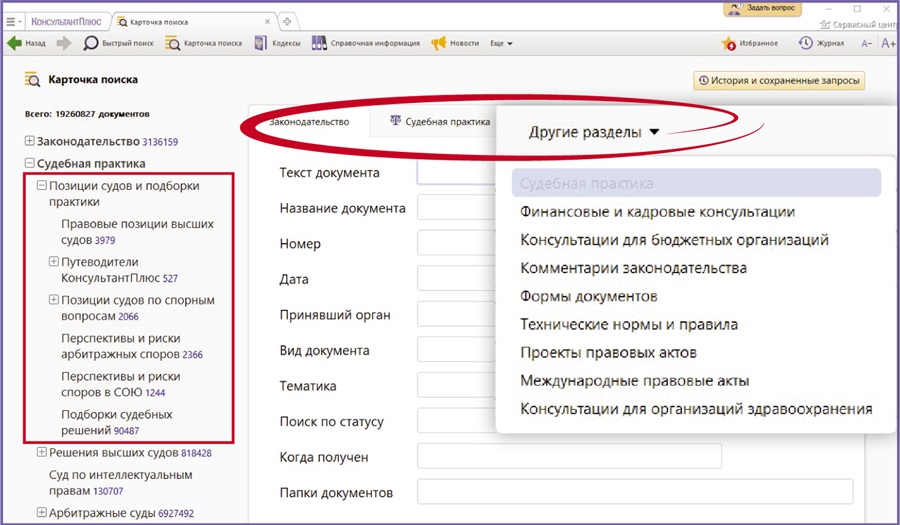Open Избранное star icon
900x525 pixels.
coord(728,43)
